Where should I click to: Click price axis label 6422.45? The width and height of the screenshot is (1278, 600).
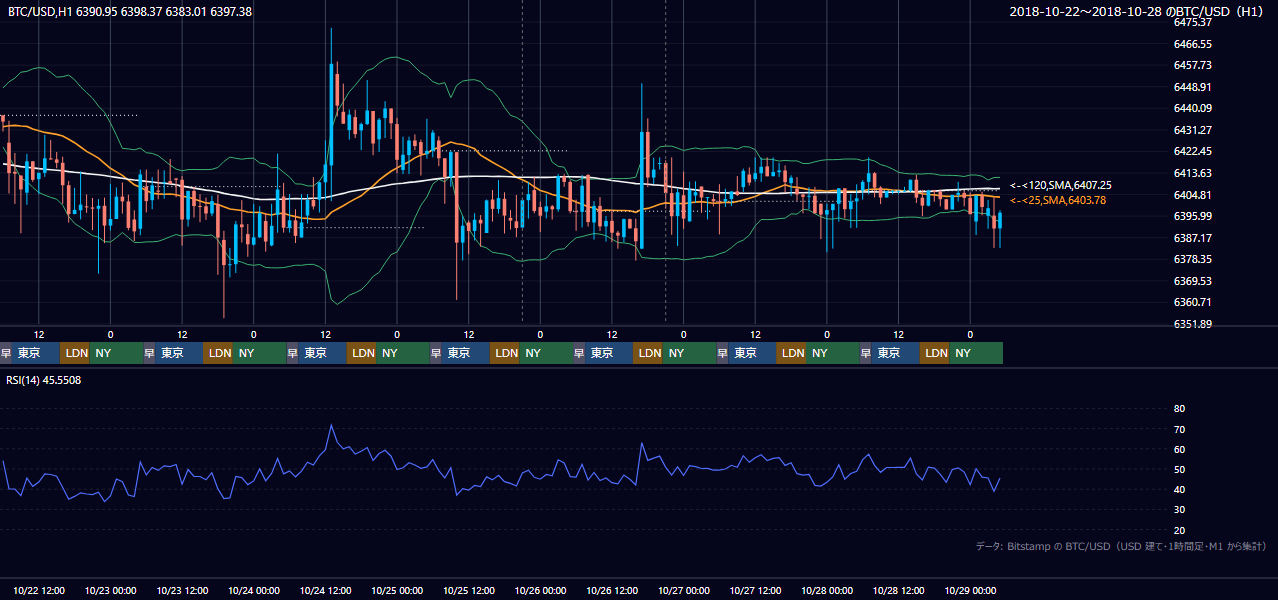tap(1193, 152)
